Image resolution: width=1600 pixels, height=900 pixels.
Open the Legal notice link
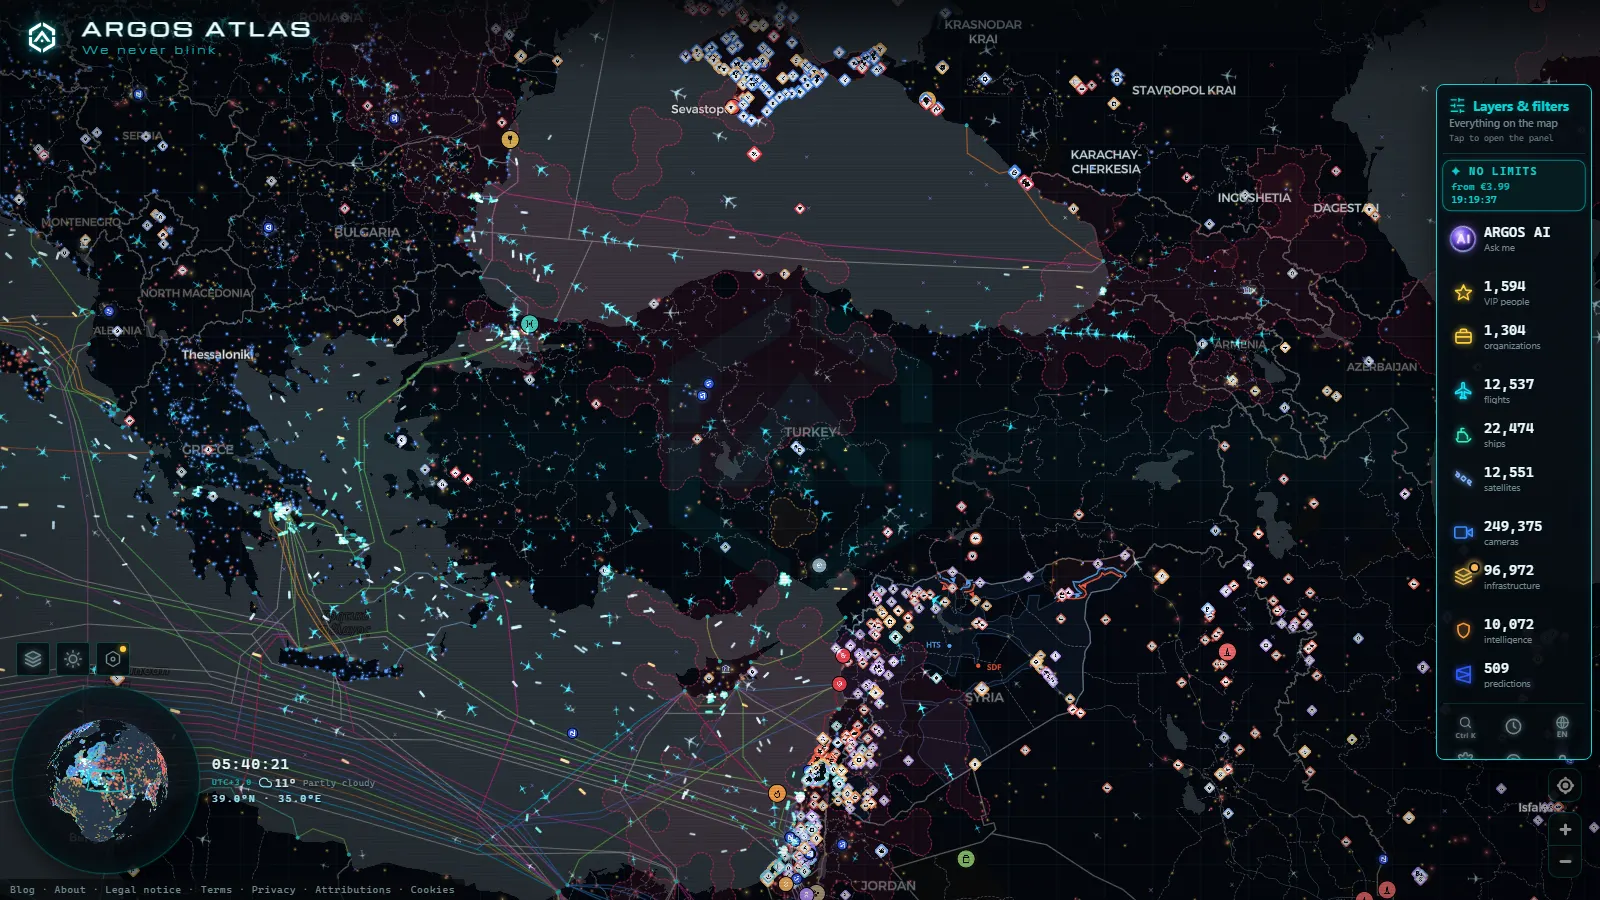(x=143, y=890)
